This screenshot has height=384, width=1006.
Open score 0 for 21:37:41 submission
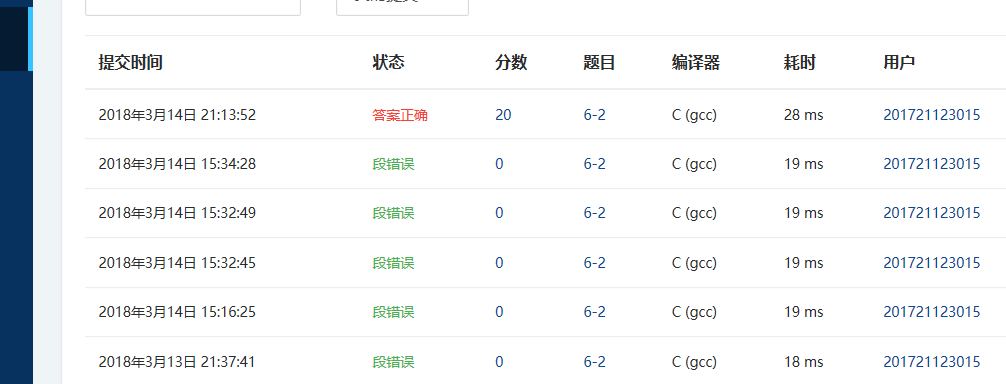(499, 362)
